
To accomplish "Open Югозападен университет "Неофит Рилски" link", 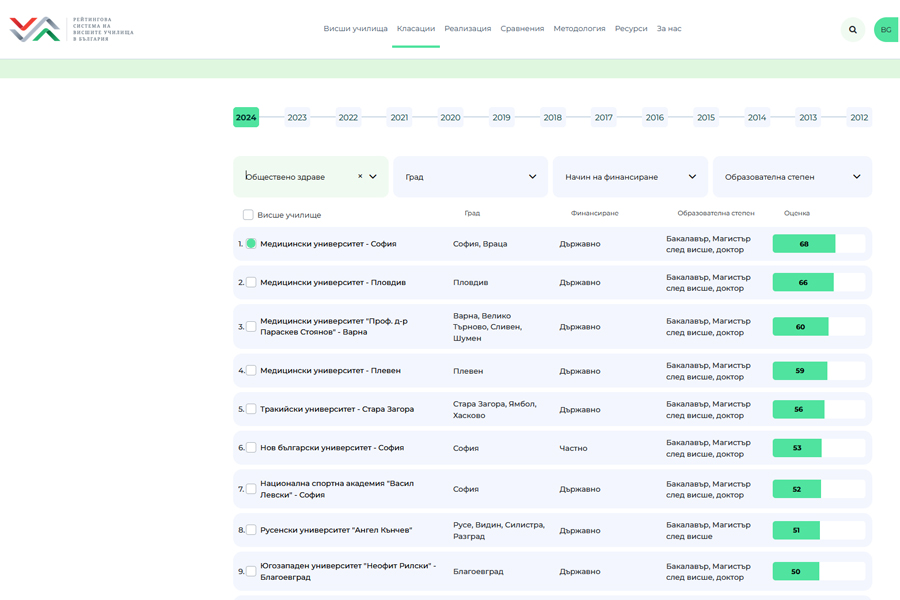I will (x=348, y=571).
